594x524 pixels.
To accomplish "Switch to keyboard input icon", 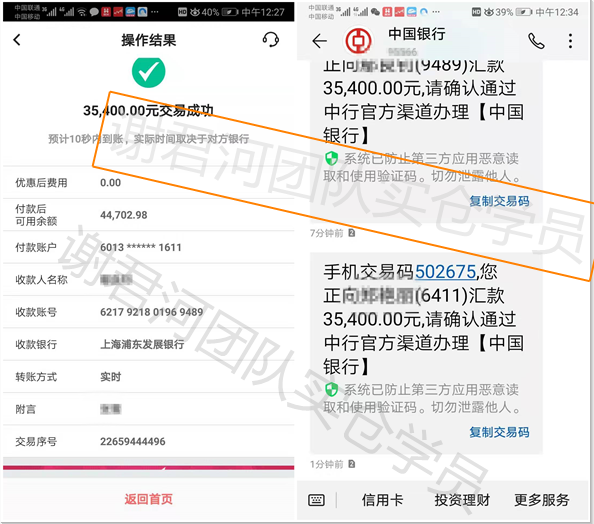I will point(316,500).
